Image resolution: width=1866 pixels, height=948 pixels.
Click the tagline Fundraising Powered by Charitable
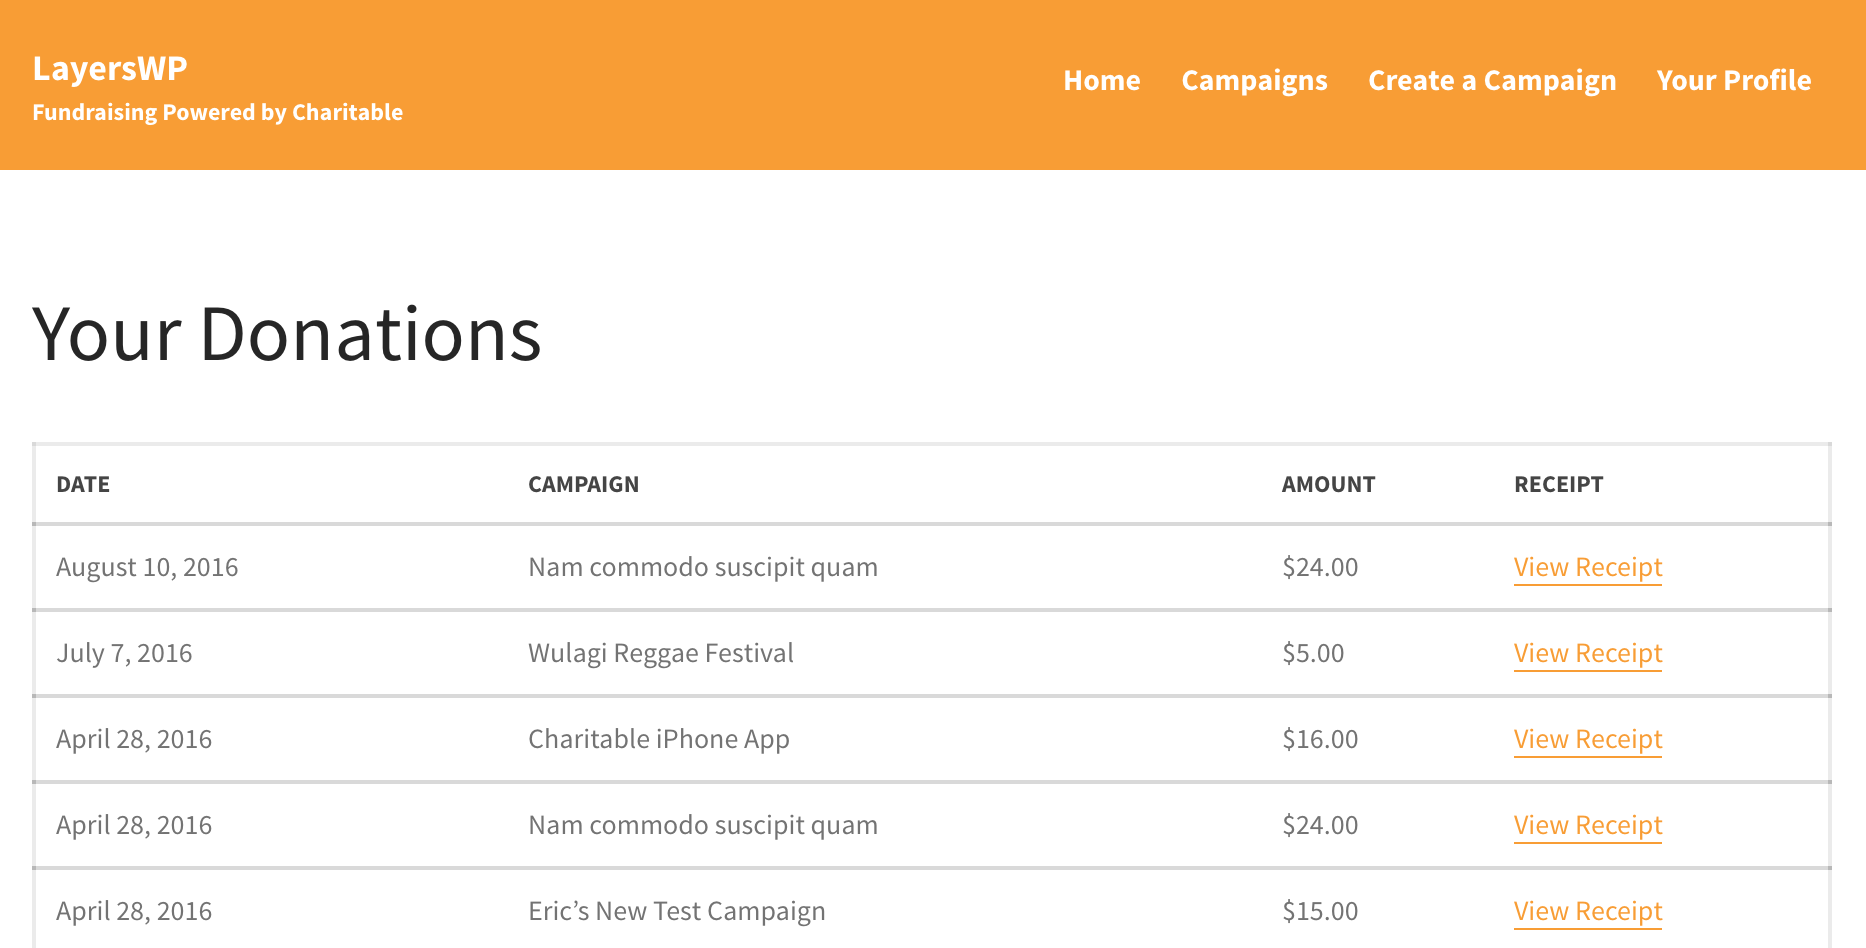coord(217,112)
